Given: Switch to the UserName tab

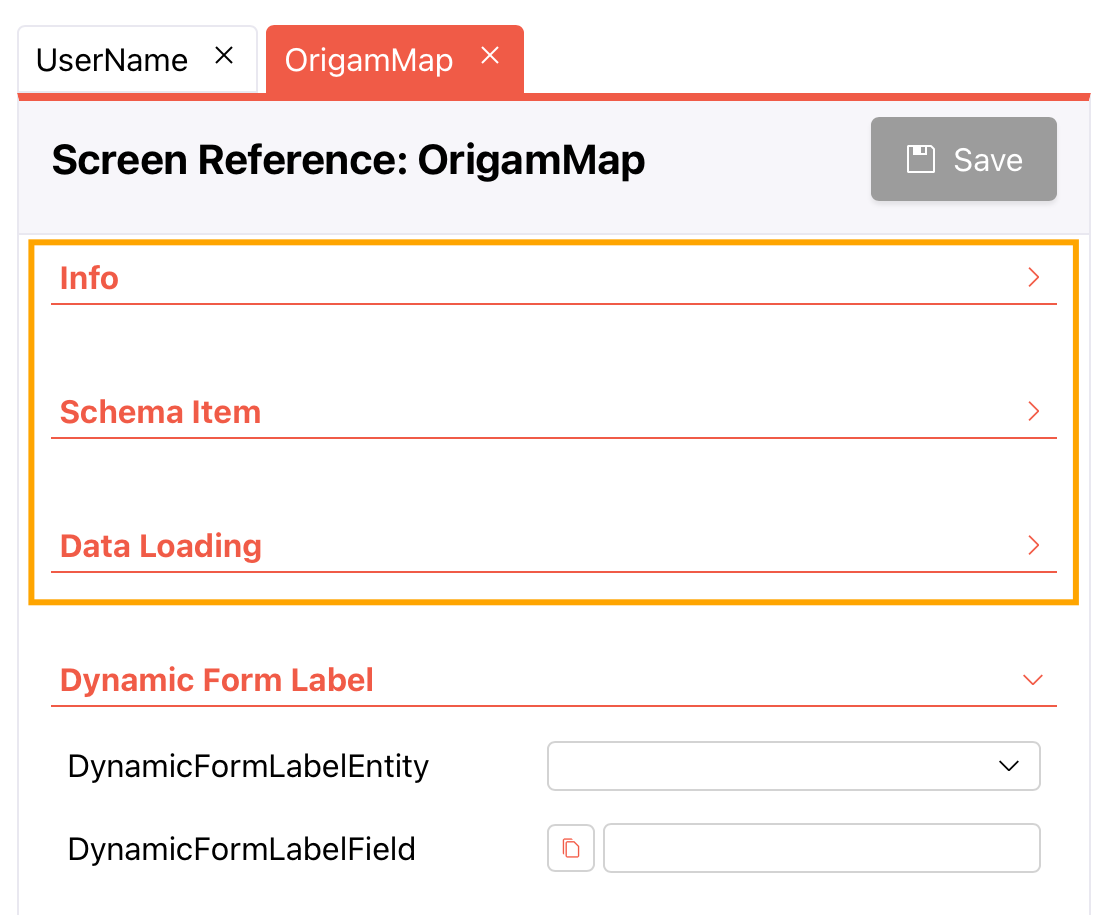Looking at the screenshot, I should click(x=112, y=61).
